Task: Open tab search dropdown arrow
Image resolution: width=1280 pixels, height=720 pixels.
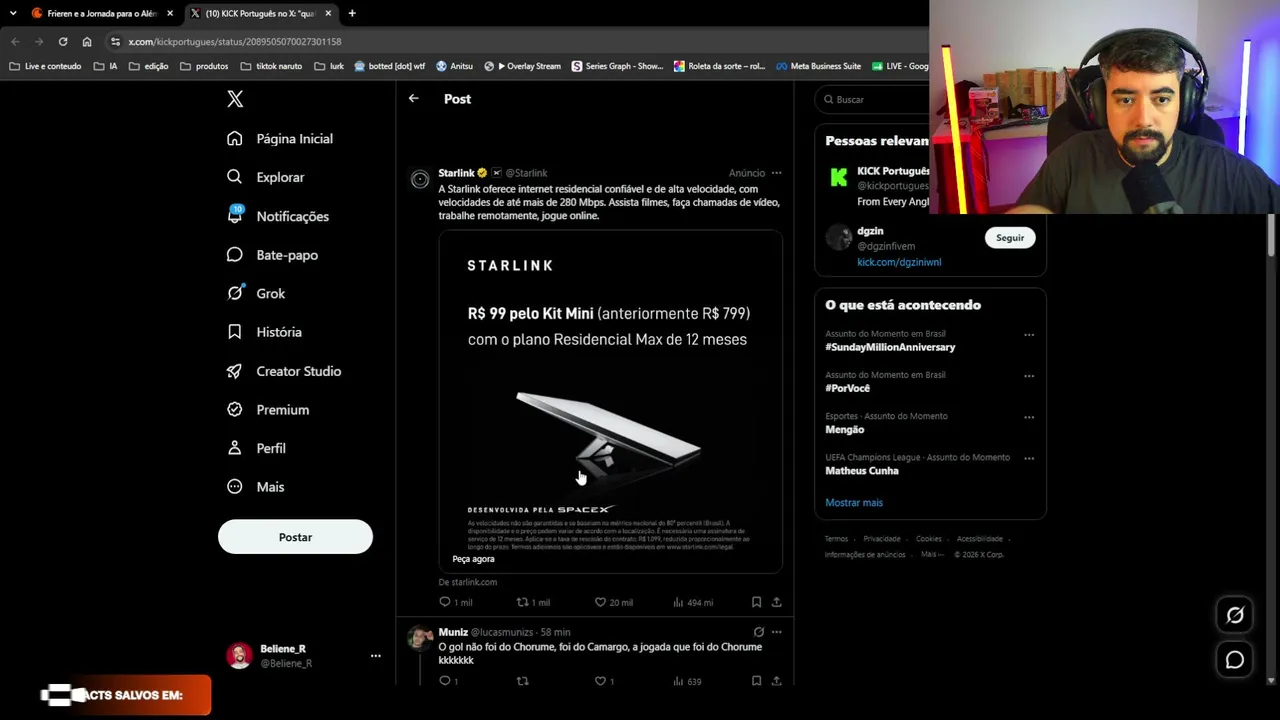Action: tap(13, 13)
